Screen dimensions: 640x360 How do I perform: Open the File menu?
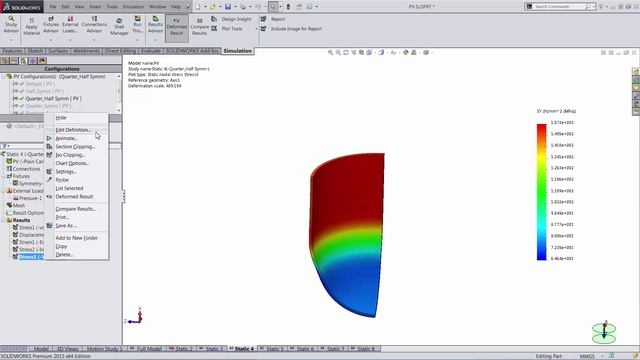coord(53,7)
